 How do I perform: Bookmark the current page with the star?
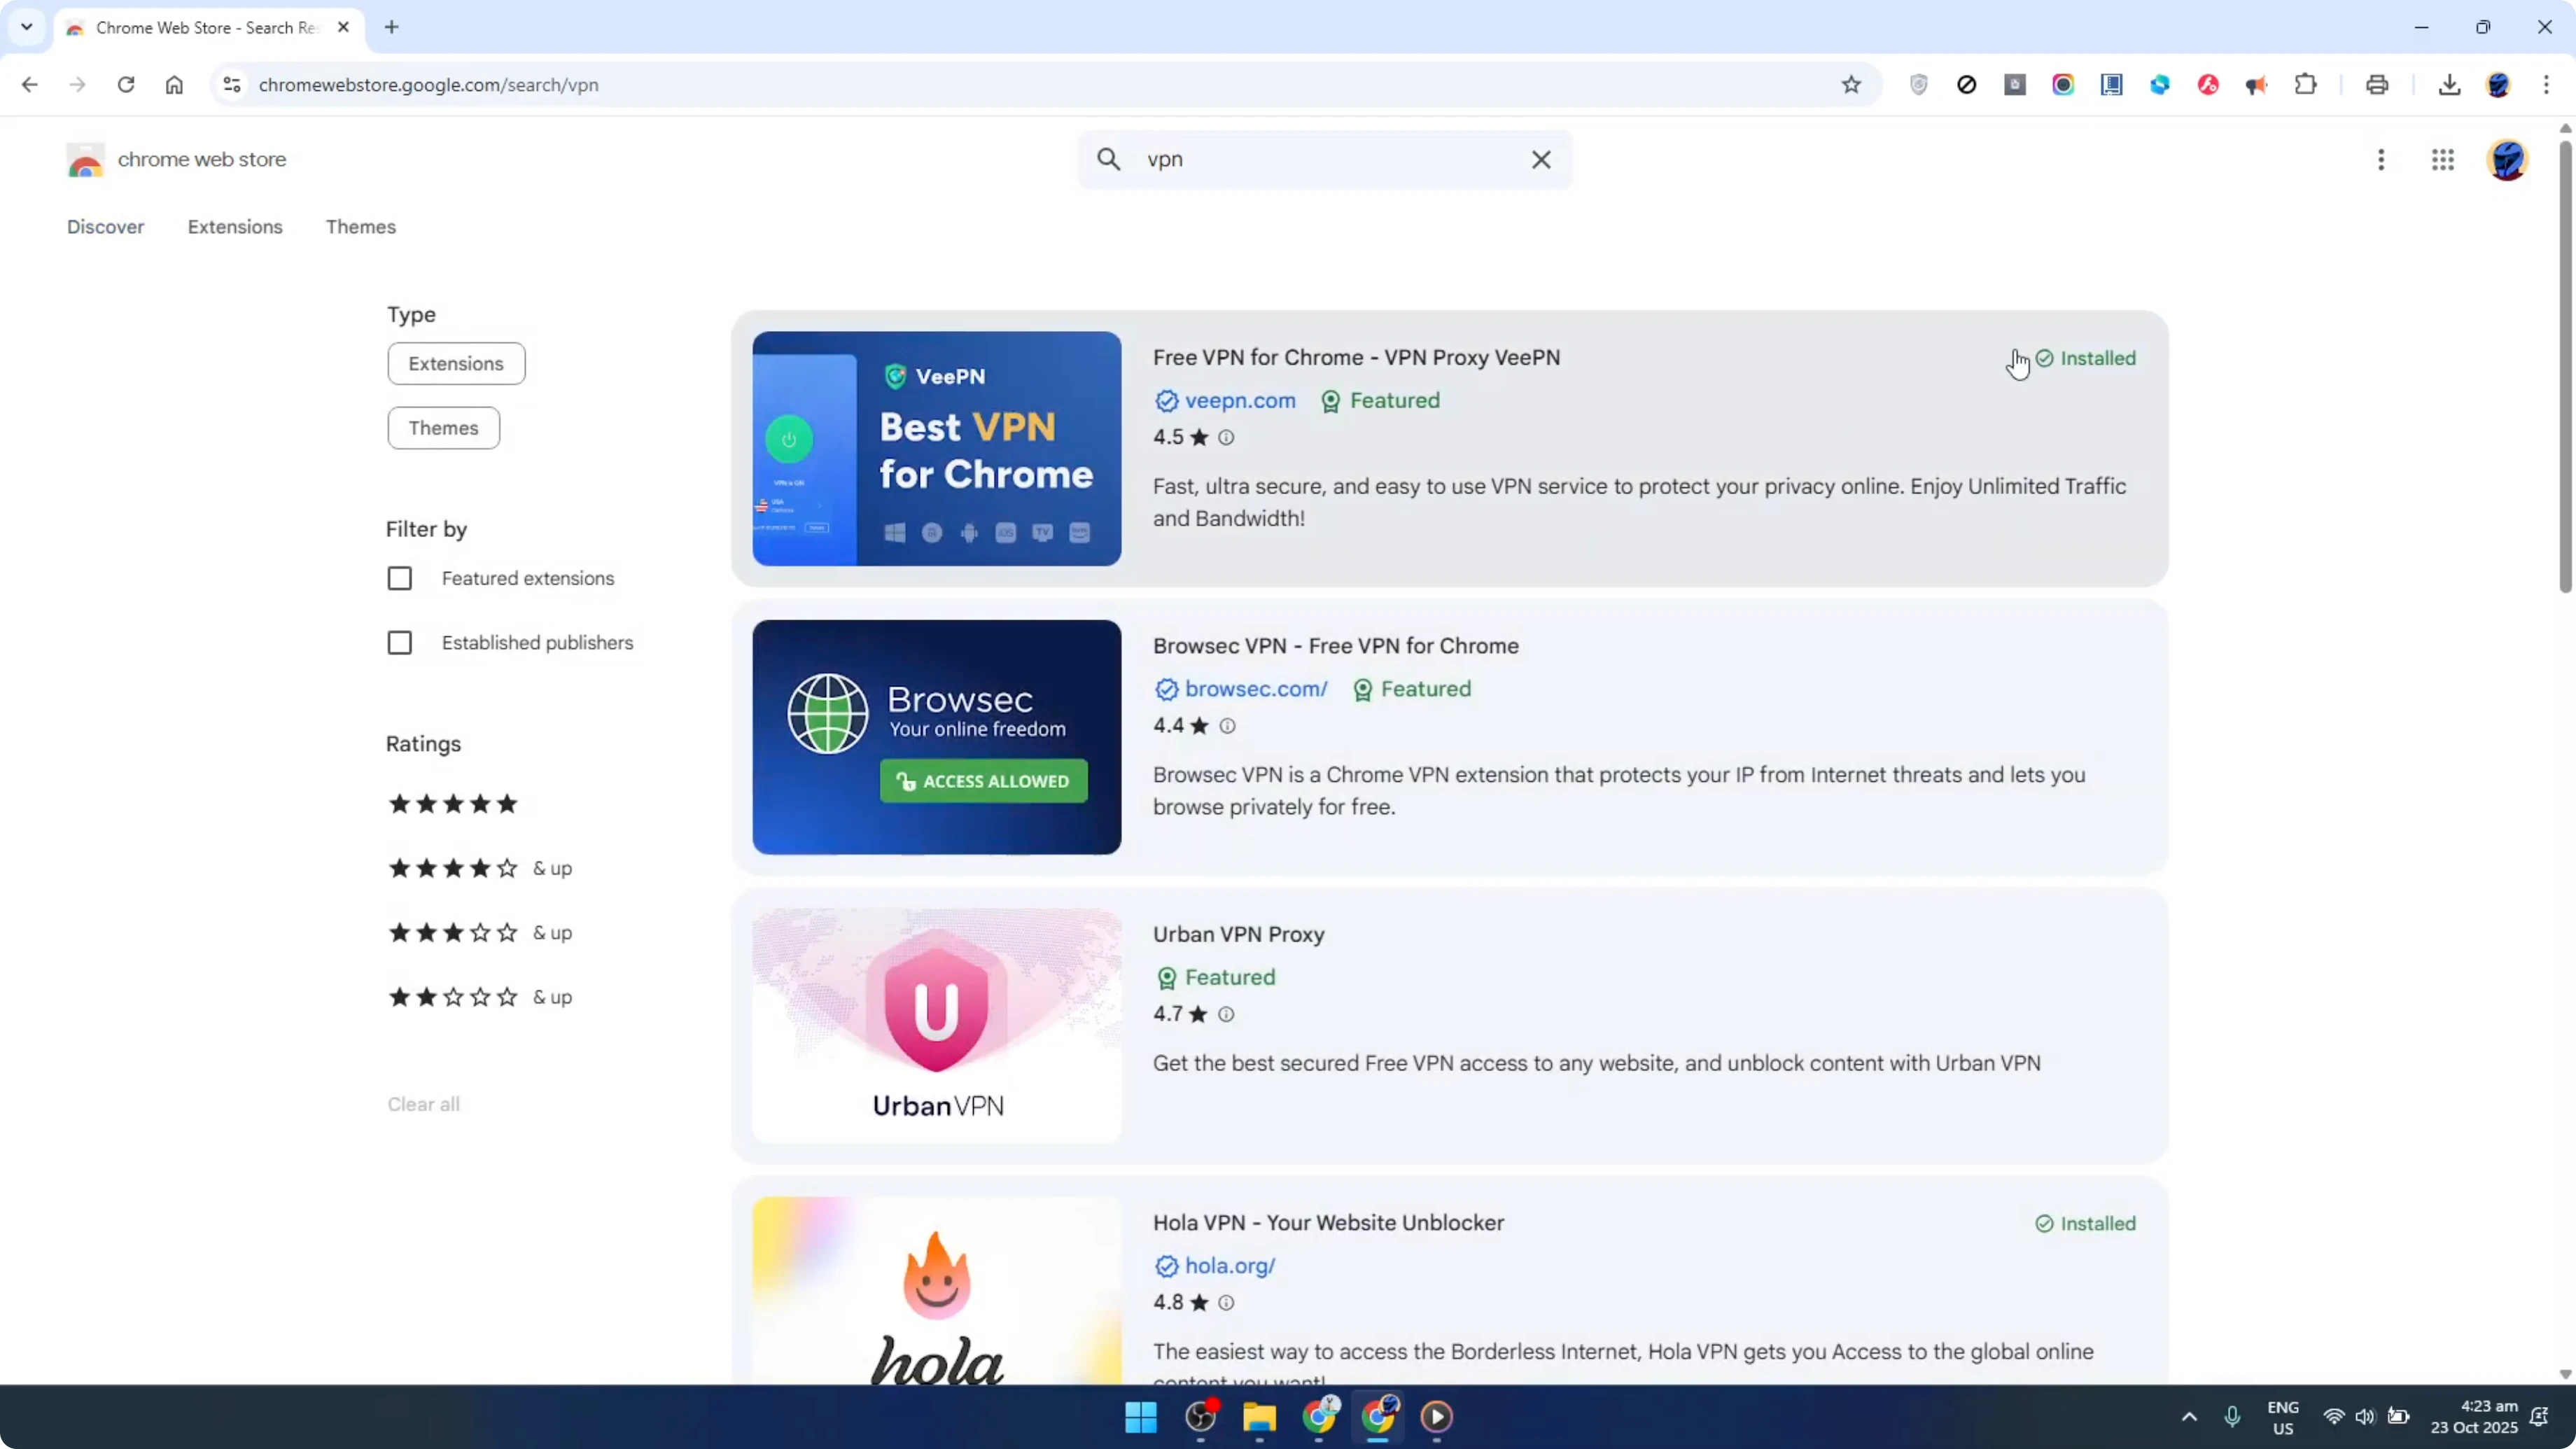click(1850, 85)
